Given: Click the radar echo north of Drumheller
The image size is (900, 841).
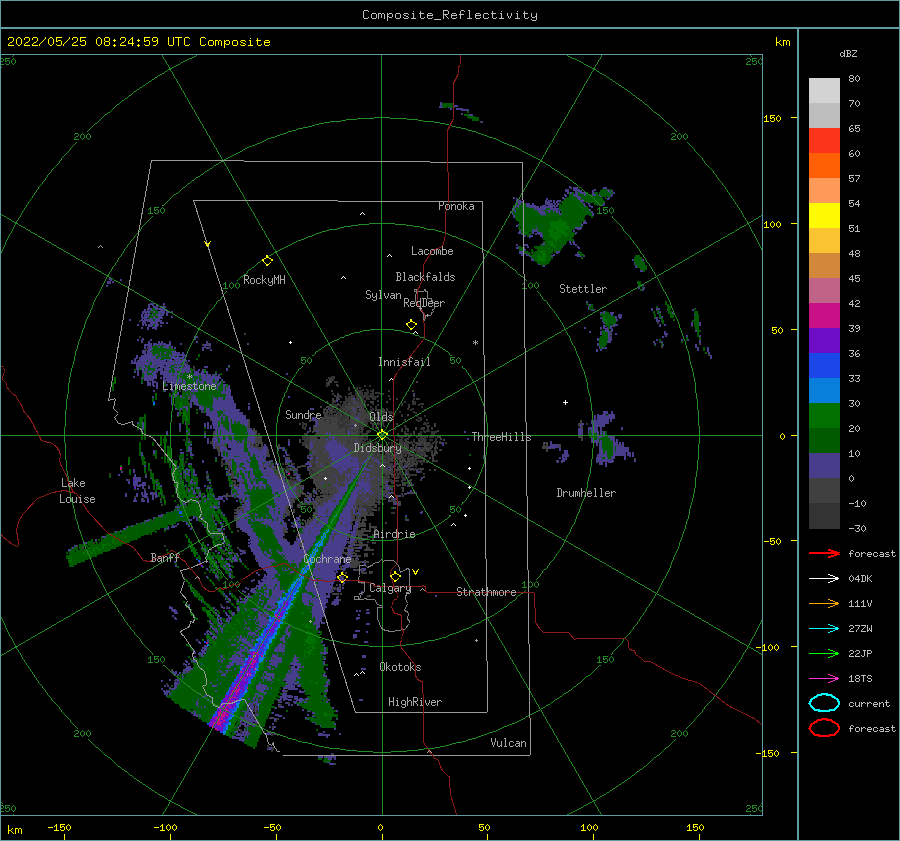Looking at the screenshot, I should [x=603, y=439].
